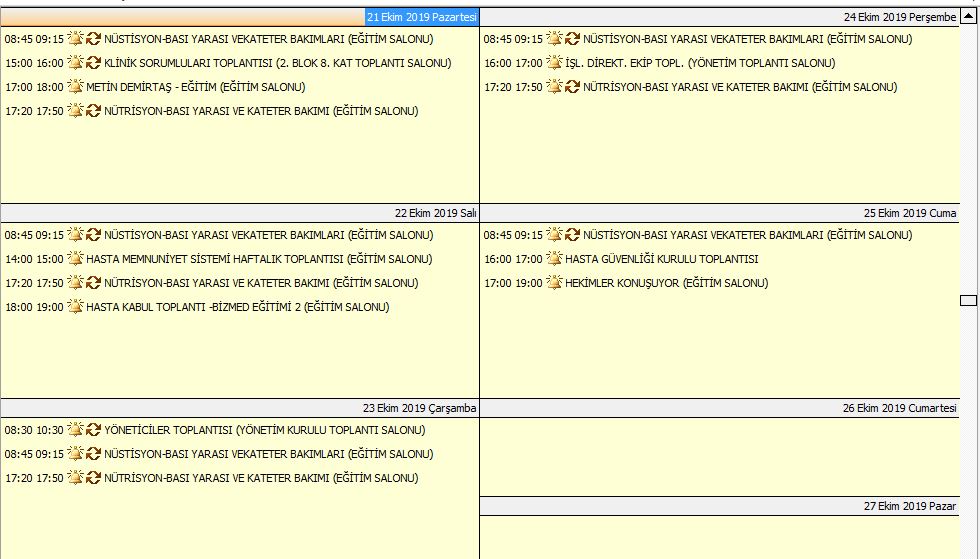Image resolution: width=980 pixels, height=559 pixels.
Task: Click reminder bell on HASTA GÜVENLİĞİ KURULU
Action: [x=554, y=259]
